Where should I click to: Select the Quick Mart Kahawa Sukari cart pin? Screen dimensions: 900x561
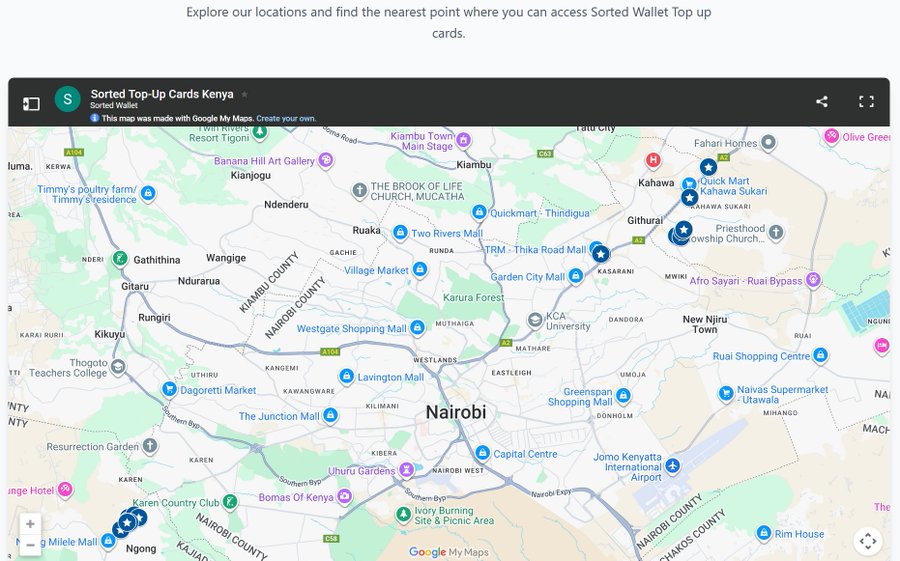point(689,184)
